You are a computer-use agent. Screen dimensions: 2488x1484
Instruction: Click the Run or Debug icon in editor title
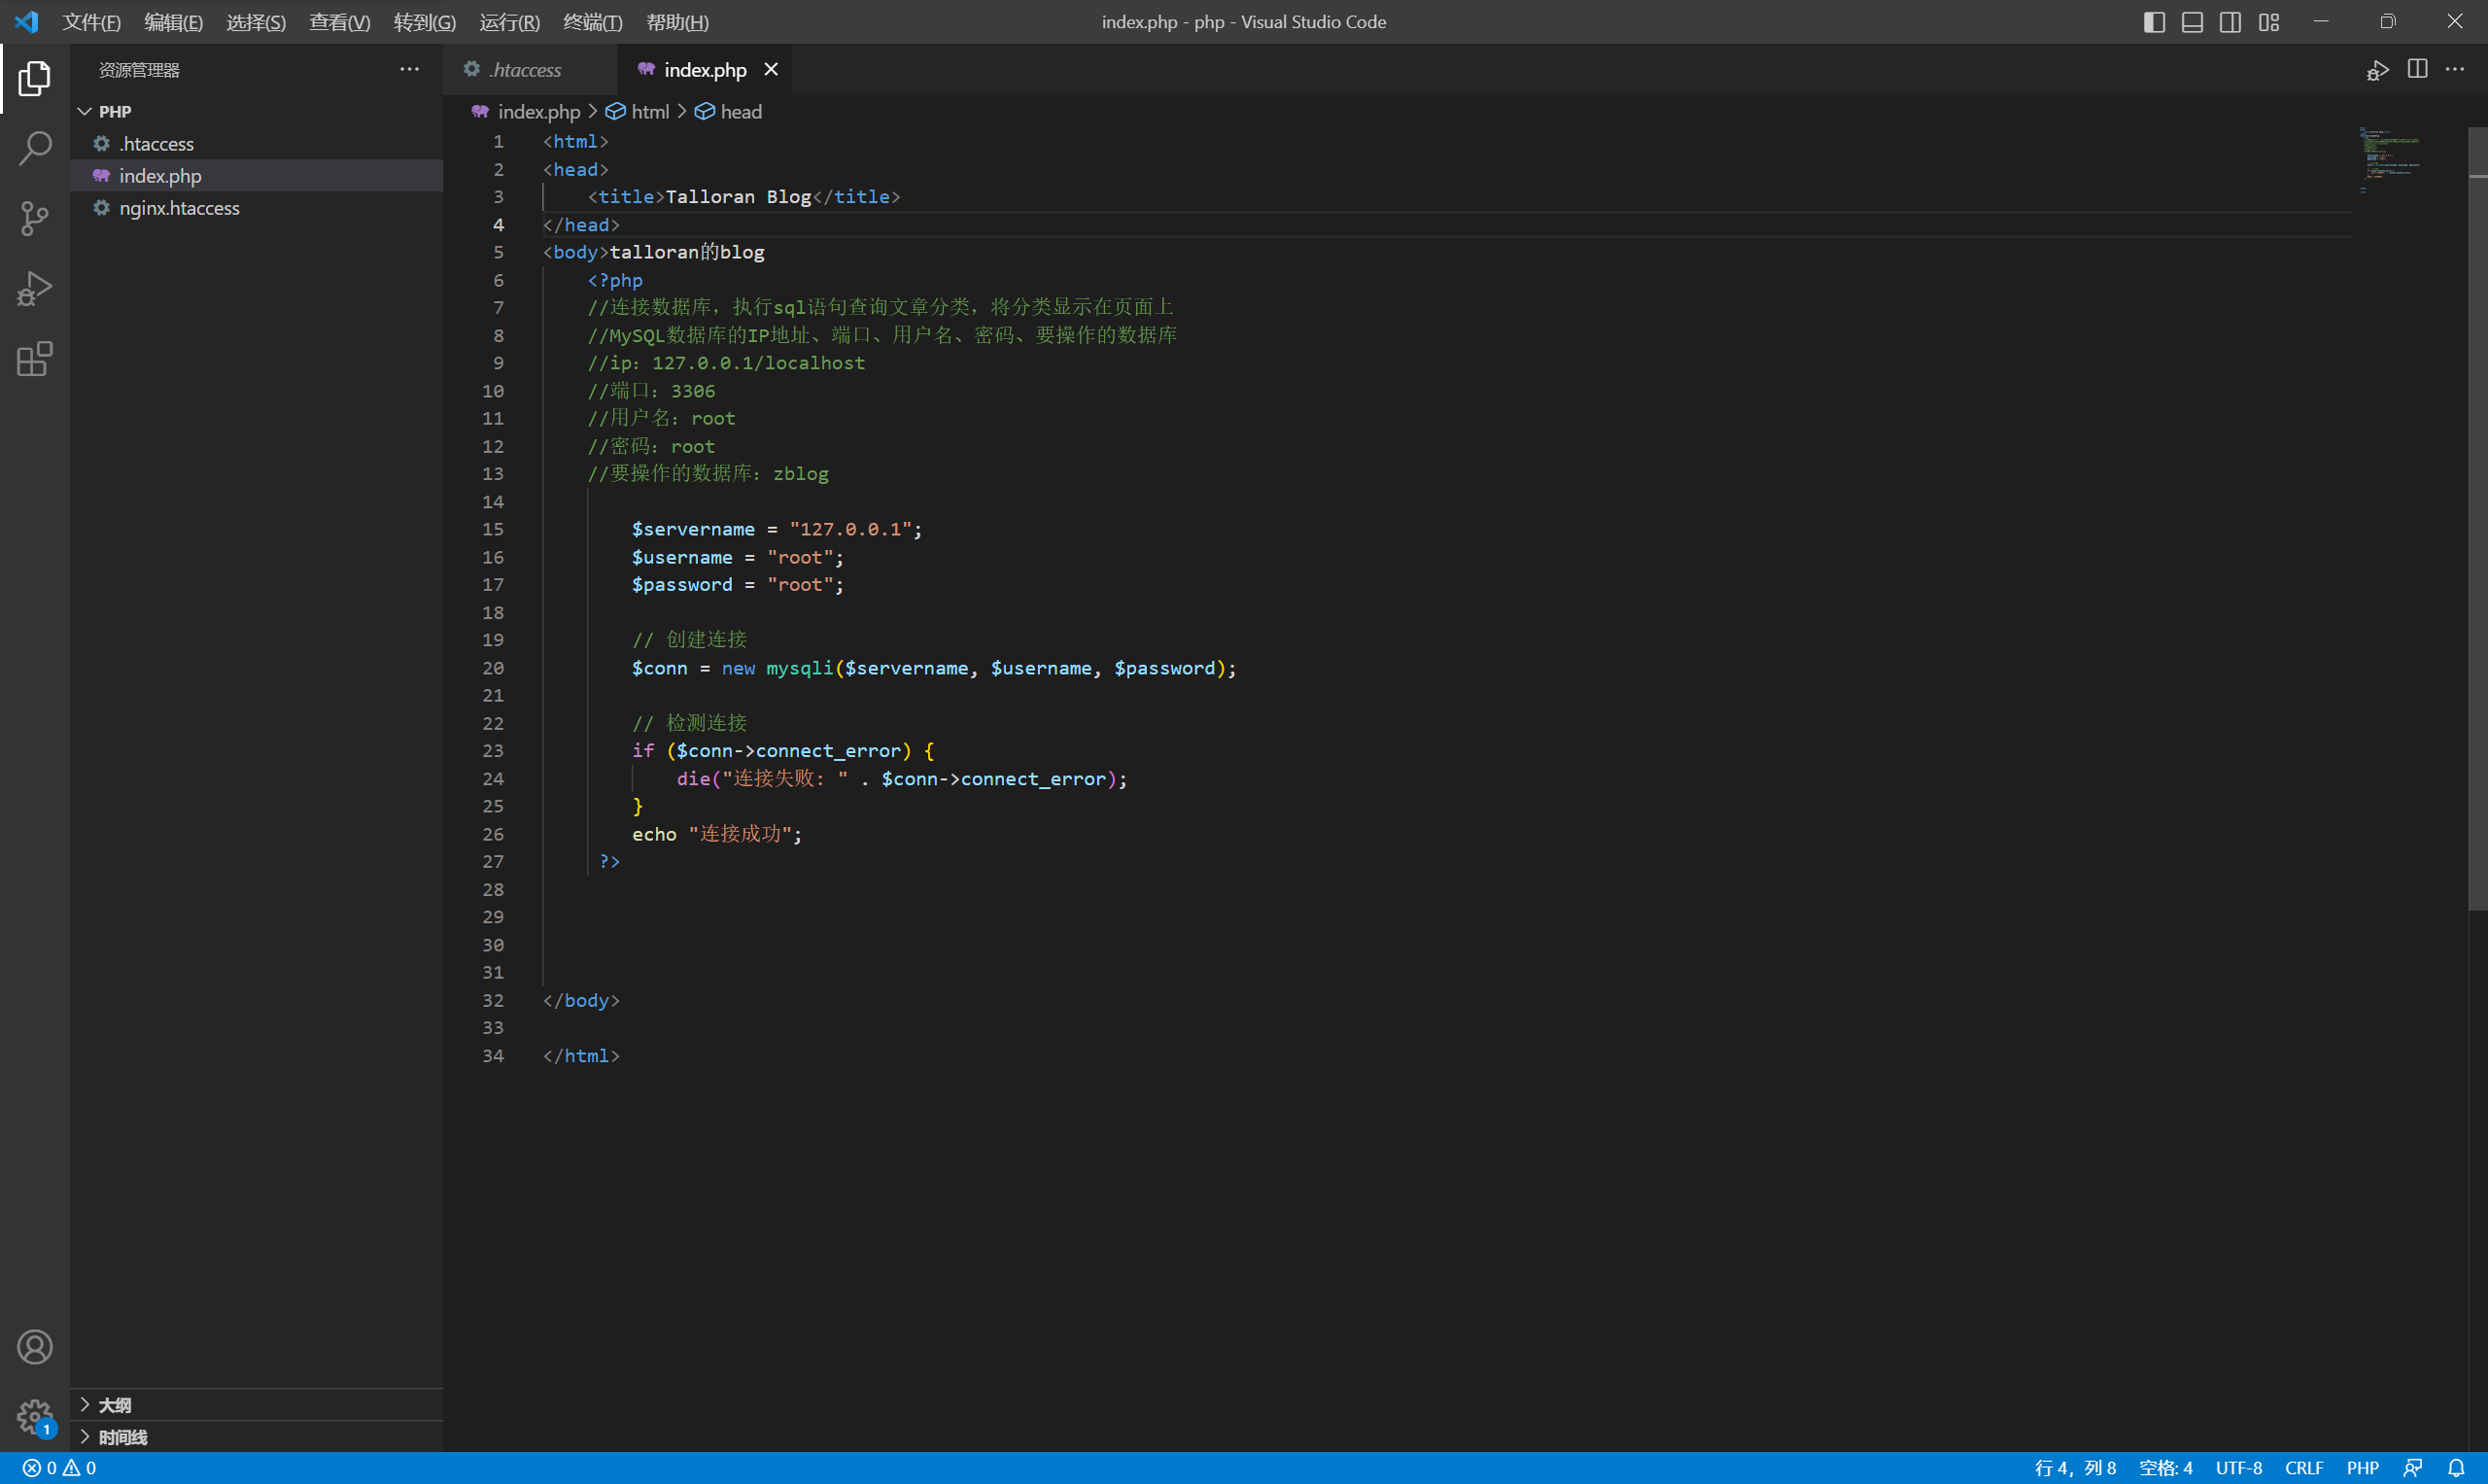(2377, 70)
